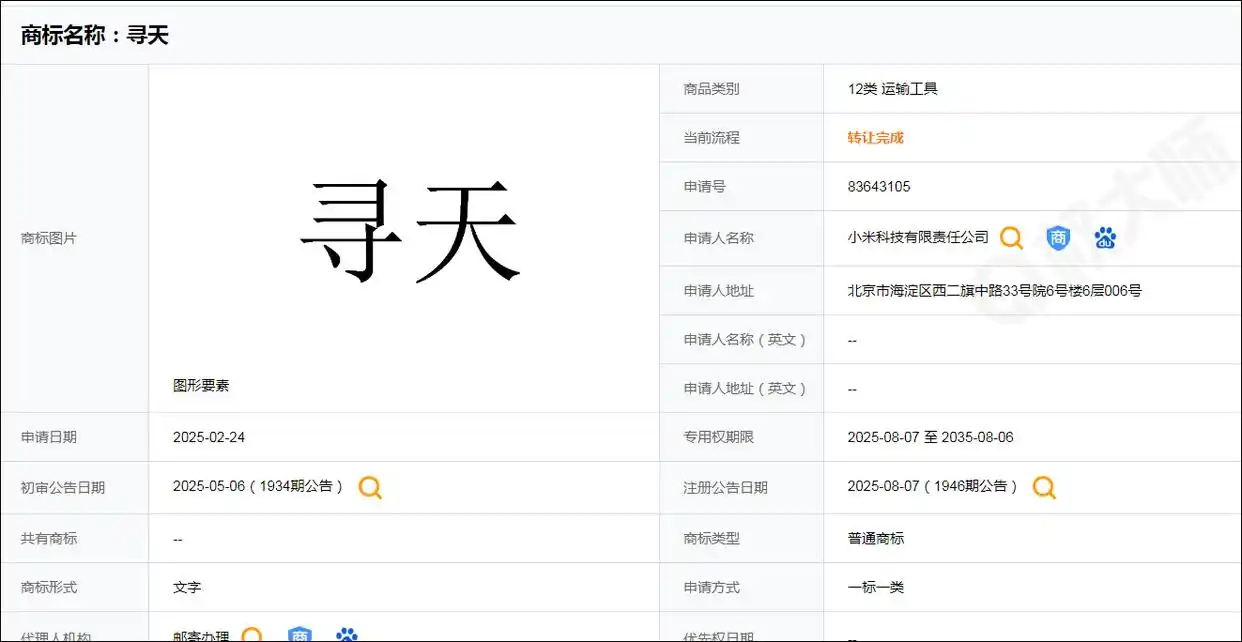Click the 申请方式 label

pos(712,587)
